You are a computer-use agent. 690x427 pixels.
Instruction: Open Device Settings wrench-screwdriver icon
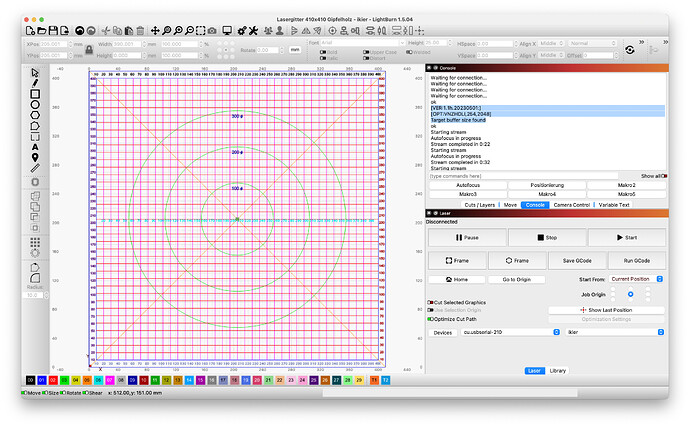pos(253,30)
